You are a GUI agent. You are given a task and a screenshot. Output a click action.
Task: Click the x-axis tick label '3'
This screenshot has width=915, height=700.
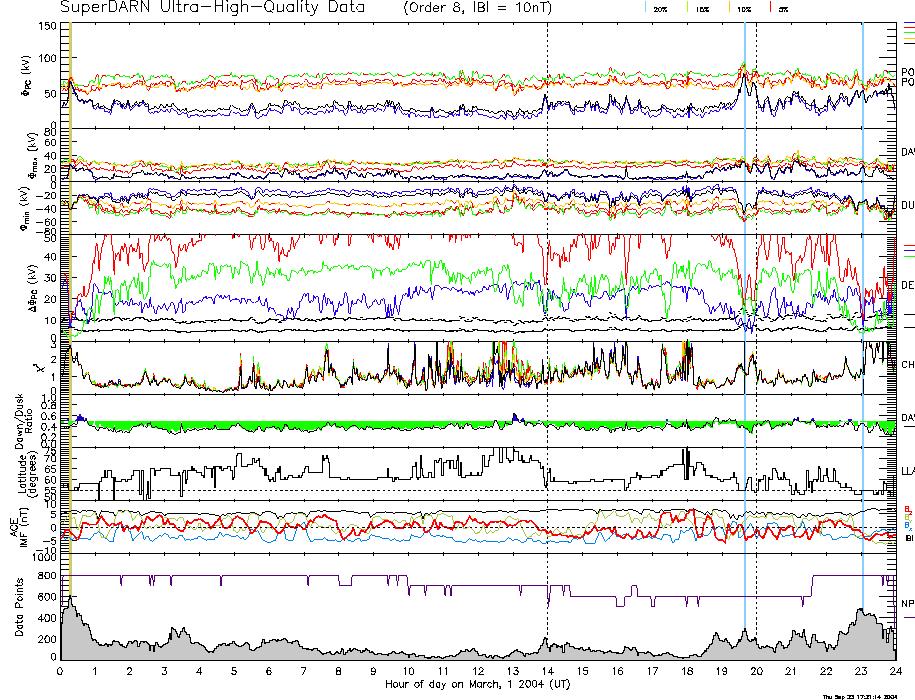[x=165, y=671]
